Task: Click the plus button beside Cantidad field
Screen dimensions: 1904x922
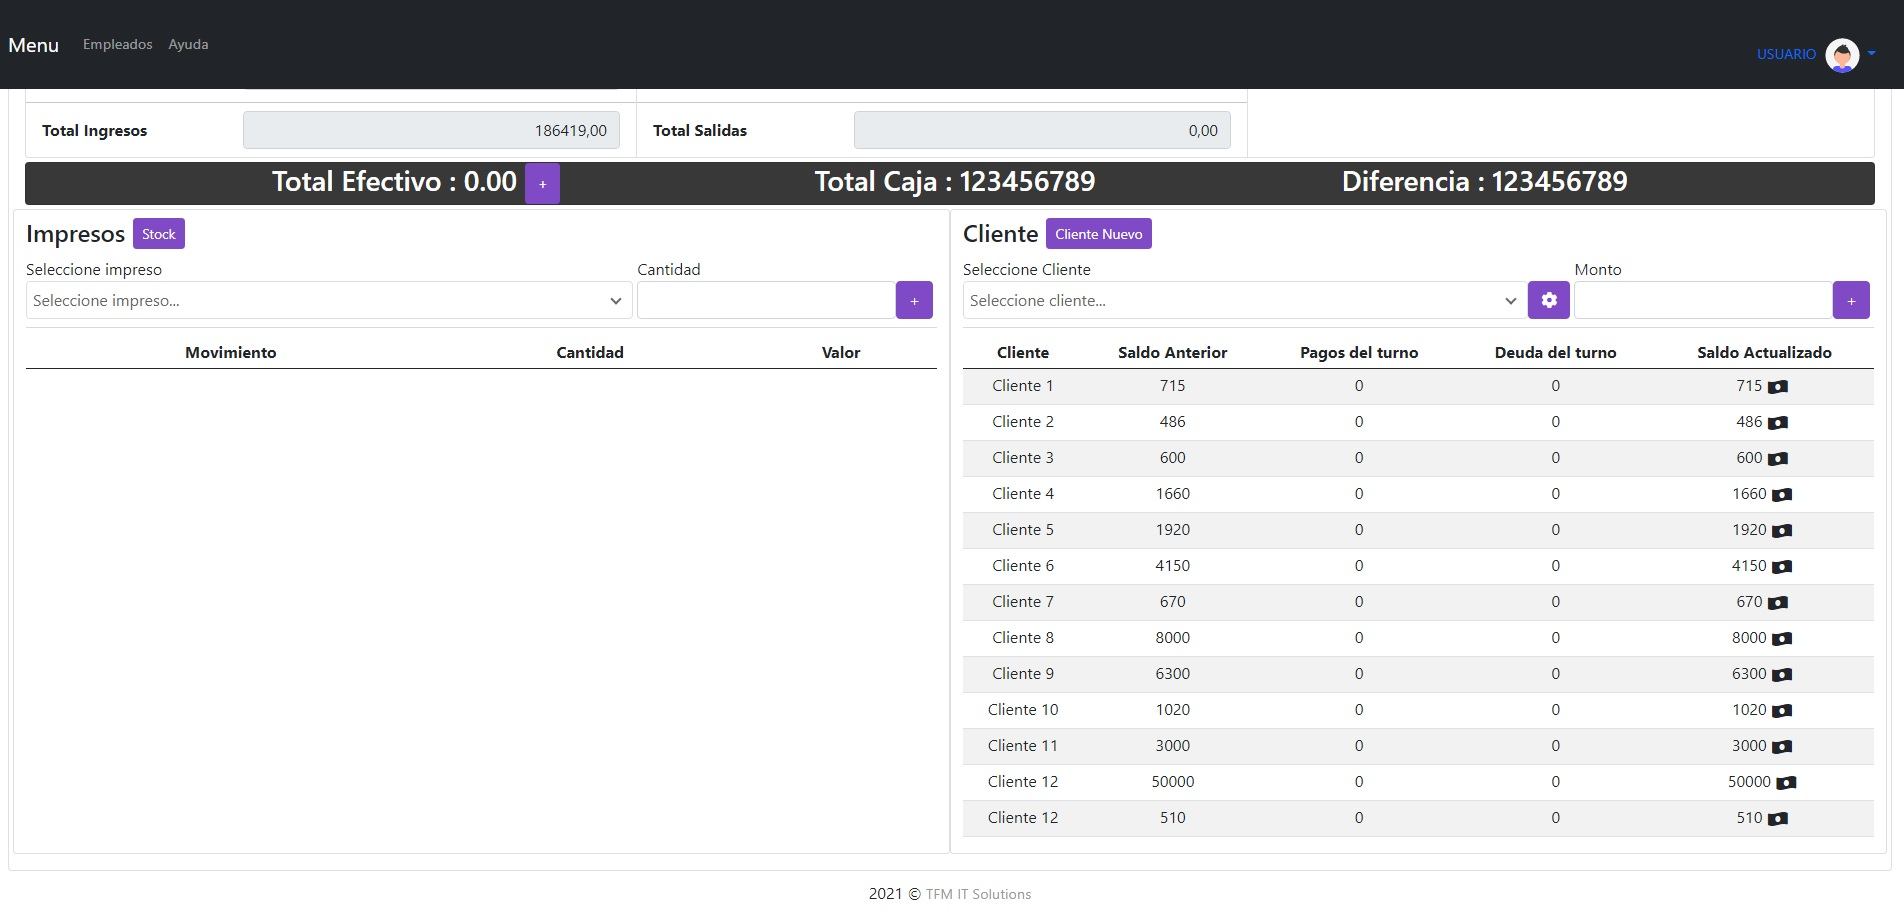Action: coord(914,301)
